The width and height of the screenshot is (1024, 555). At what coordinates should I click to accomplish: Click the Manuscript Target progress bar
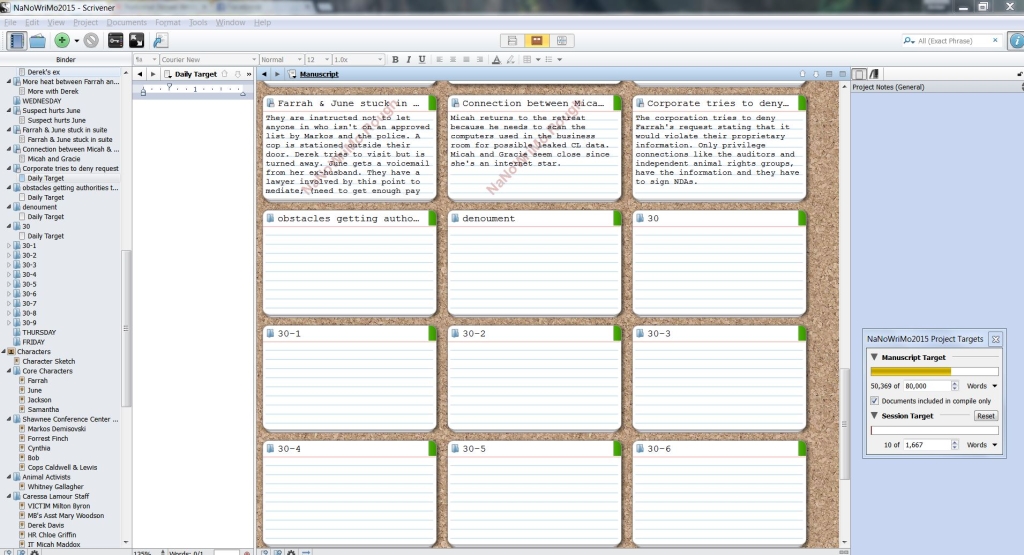point(934,371)
